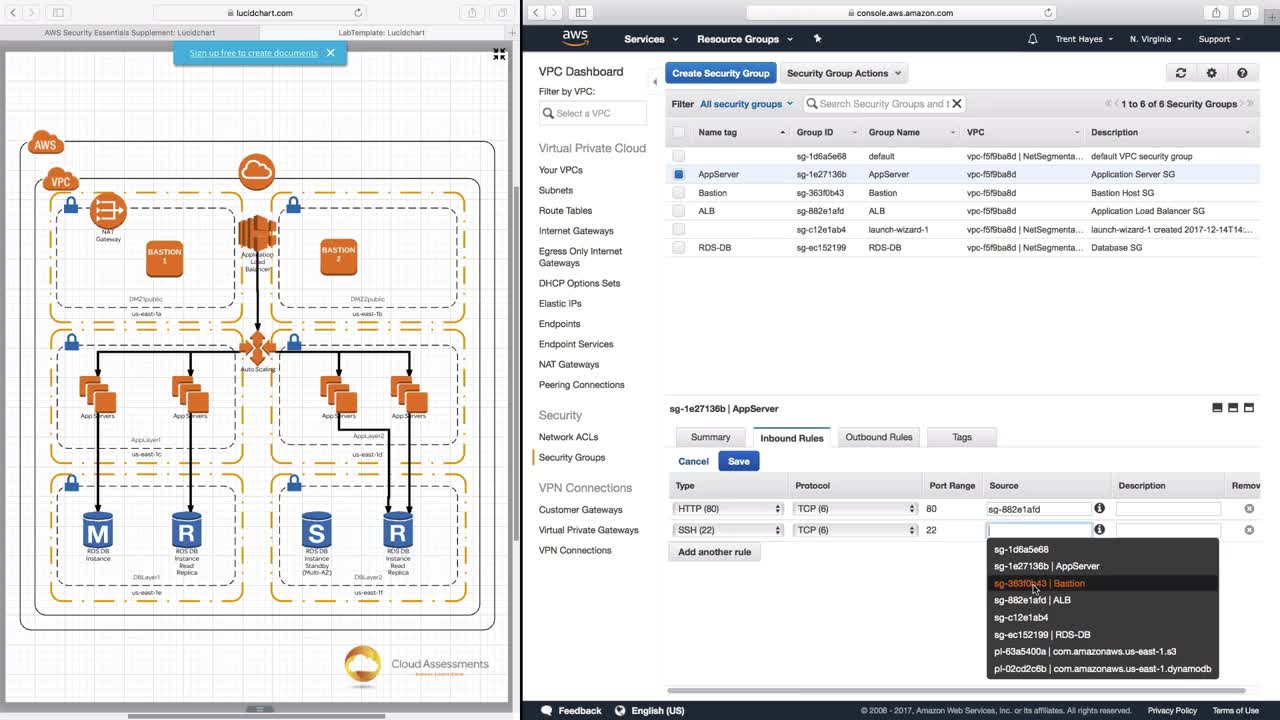Open the help question mark icon

1242,73
